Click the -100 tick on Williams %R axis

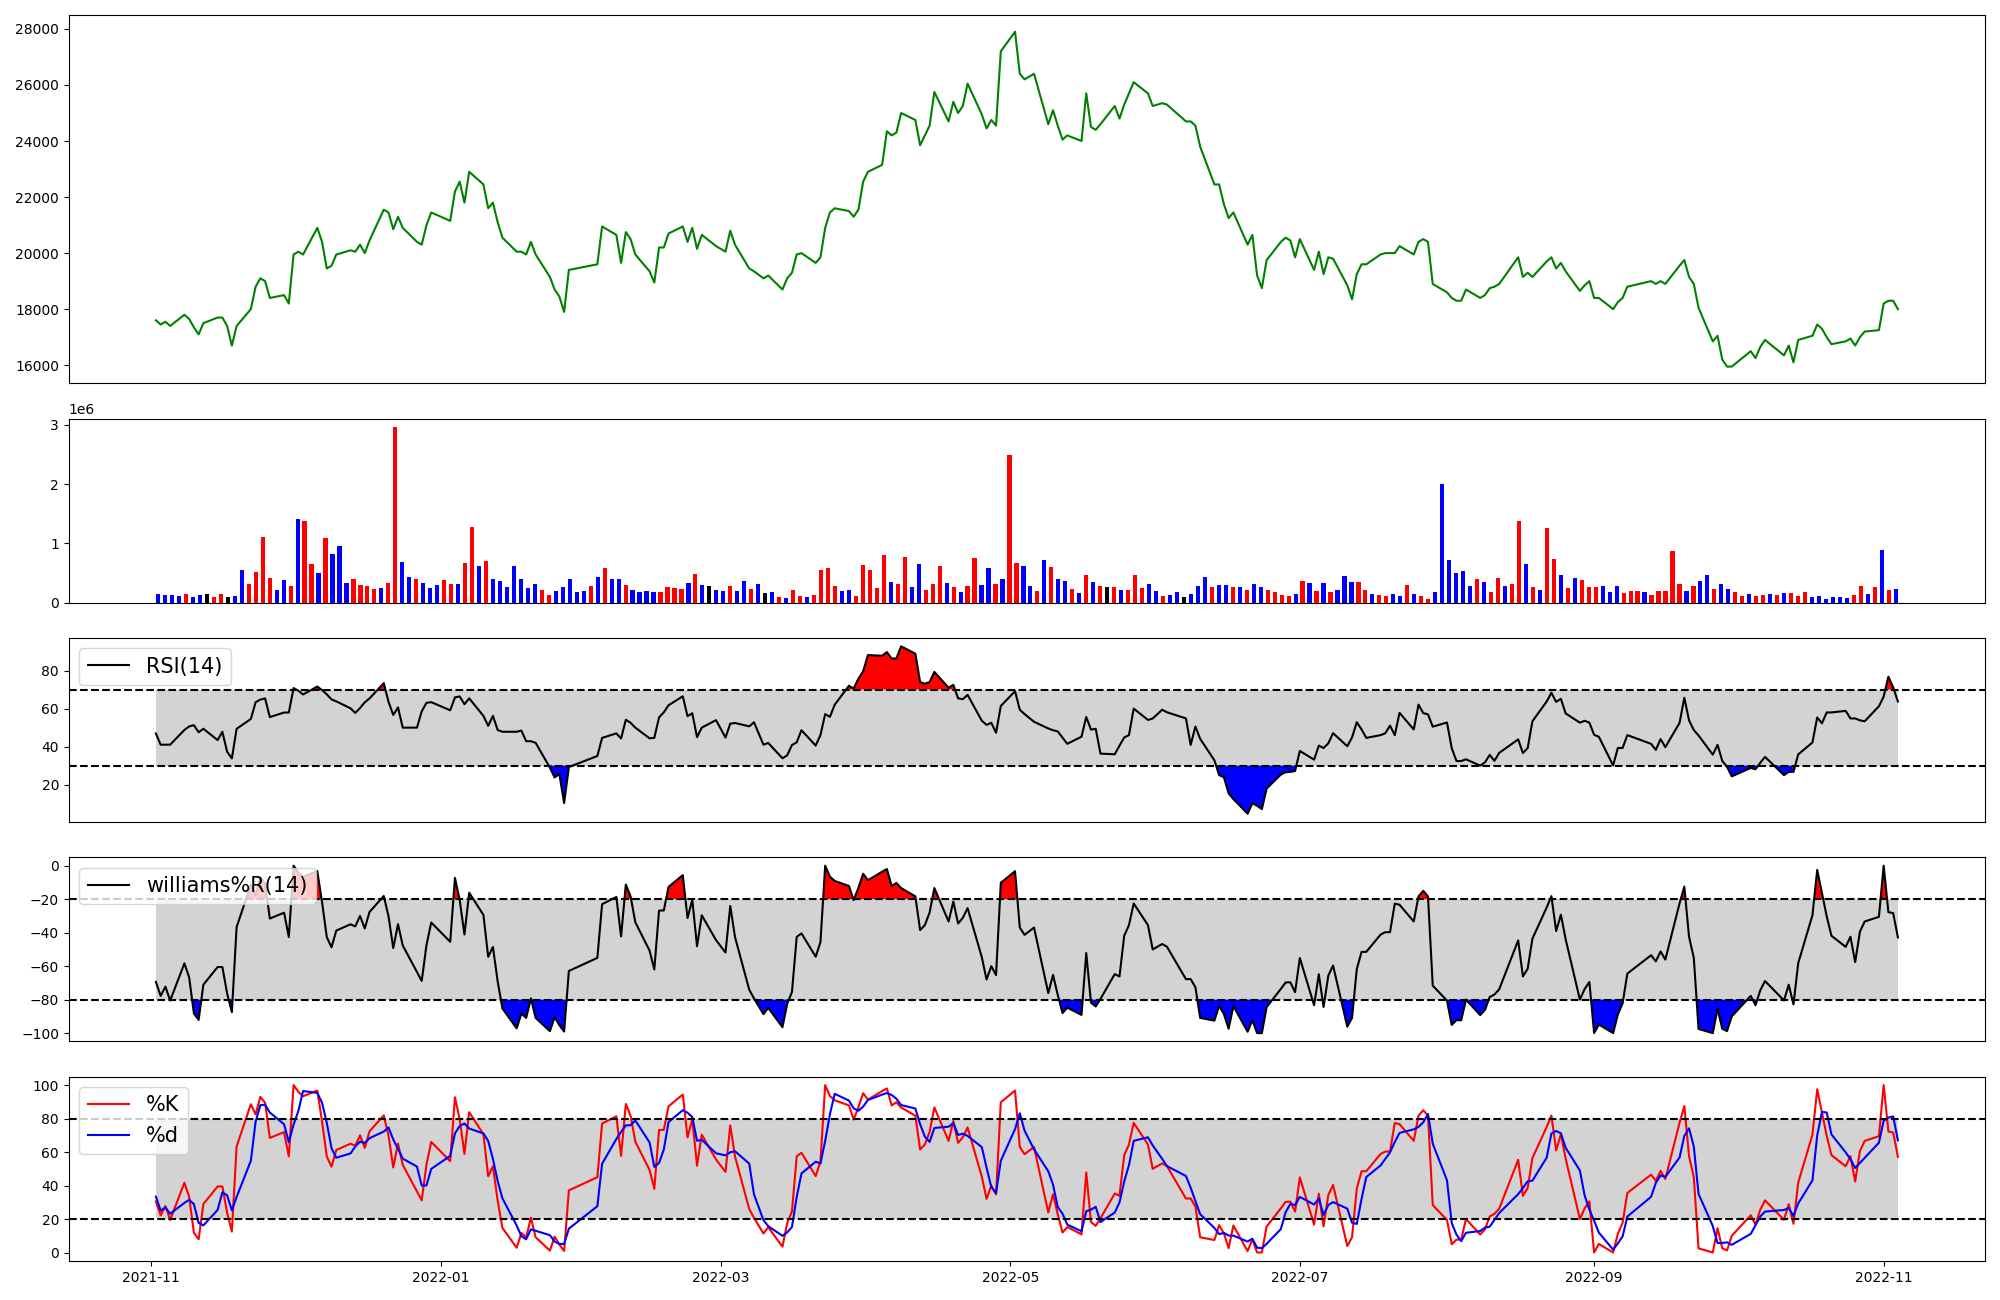(42, 1033)
